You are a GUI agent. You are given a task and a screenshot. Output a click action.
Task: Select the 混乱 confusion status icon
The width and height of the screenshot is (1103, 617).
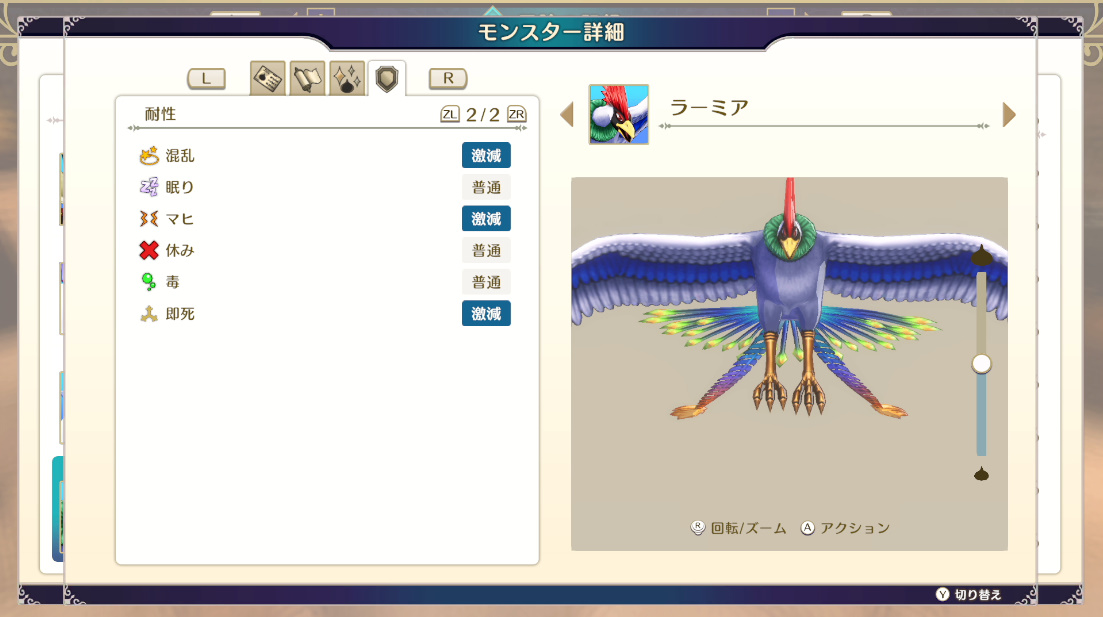coord(148,155)
